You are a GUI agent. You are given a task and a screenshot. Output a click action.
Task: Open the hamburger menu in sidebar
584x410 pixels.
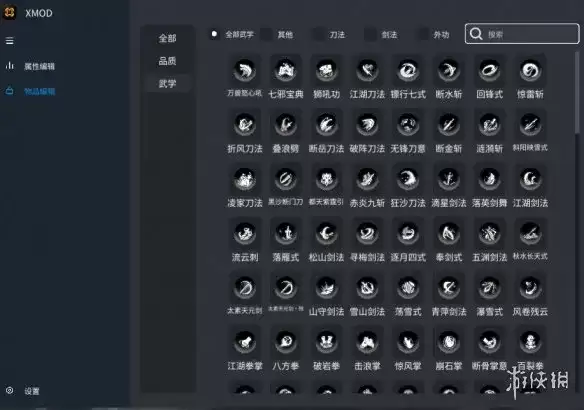10,41
